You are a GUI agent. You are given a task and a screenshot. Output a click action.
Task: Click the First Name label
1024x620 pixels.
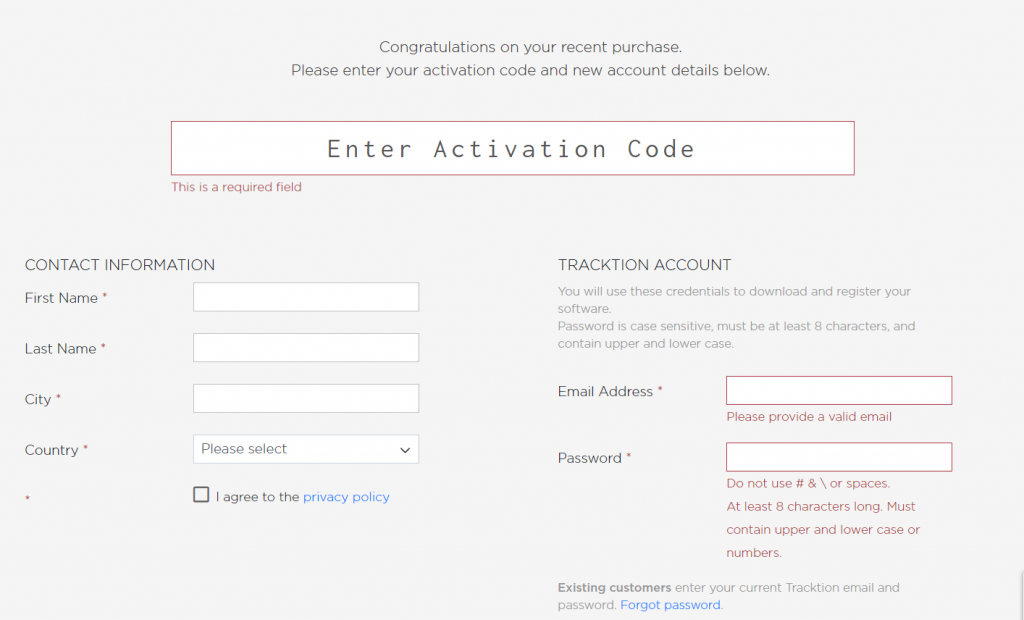click(x=58, y=297)
